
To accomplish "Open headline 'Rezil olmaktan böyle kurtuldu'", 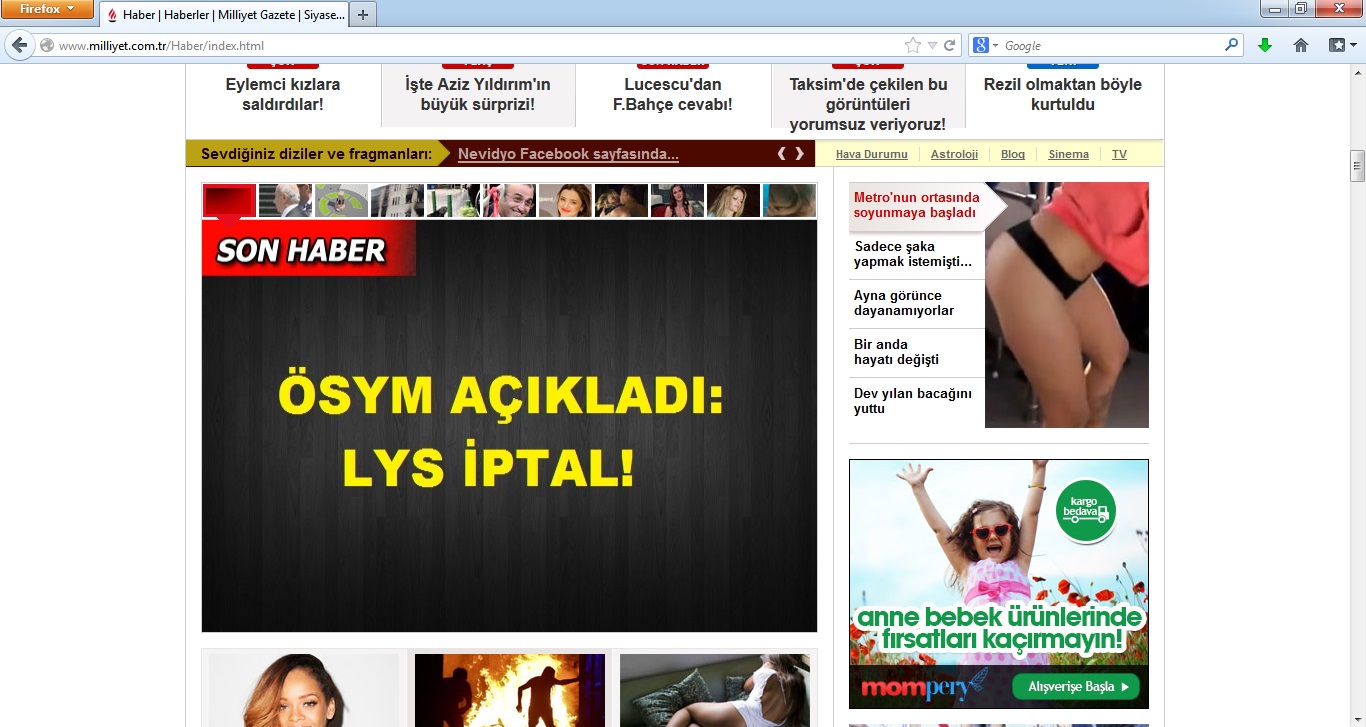I will (x=1063, y=94).
